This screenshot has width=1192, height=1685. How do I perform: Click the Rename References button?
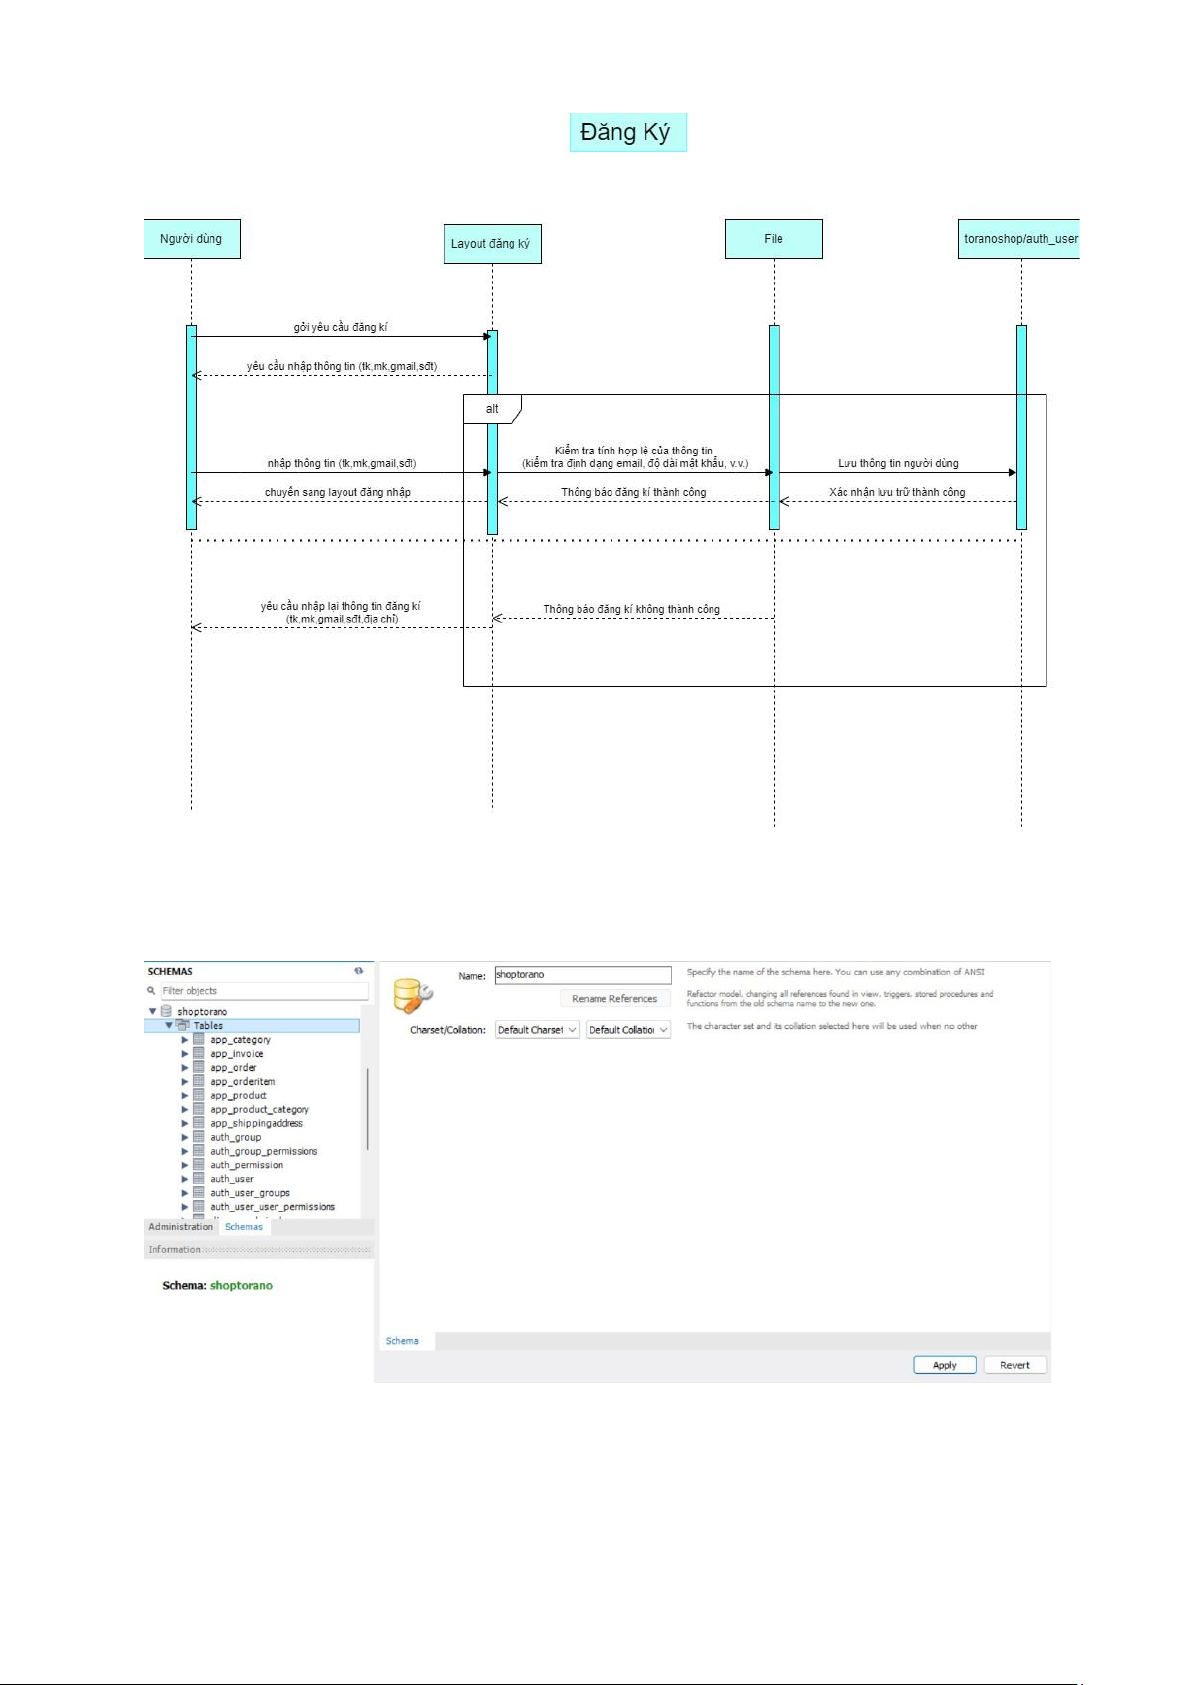pos(614,999)
